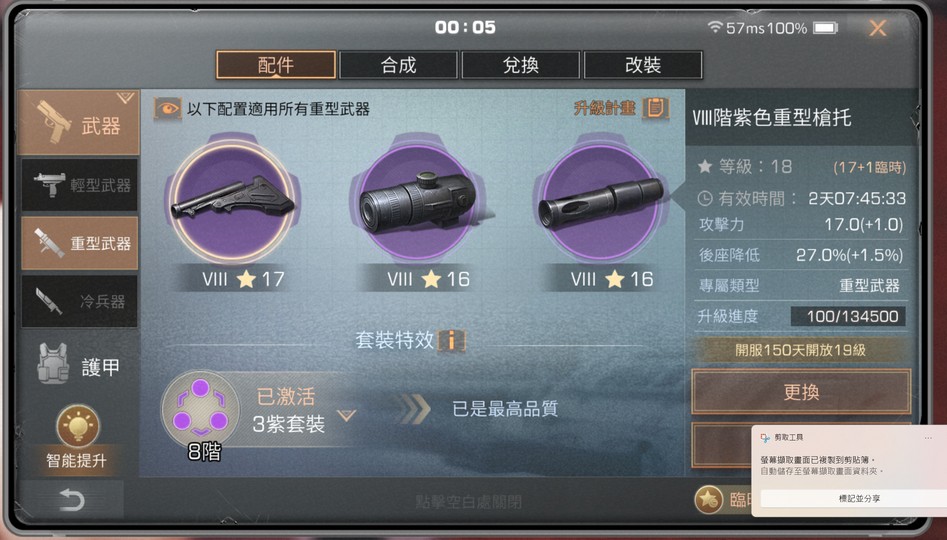The image size is (947, 540).
Task: Click the back arrow icon
Action: [x=71, y=500]
